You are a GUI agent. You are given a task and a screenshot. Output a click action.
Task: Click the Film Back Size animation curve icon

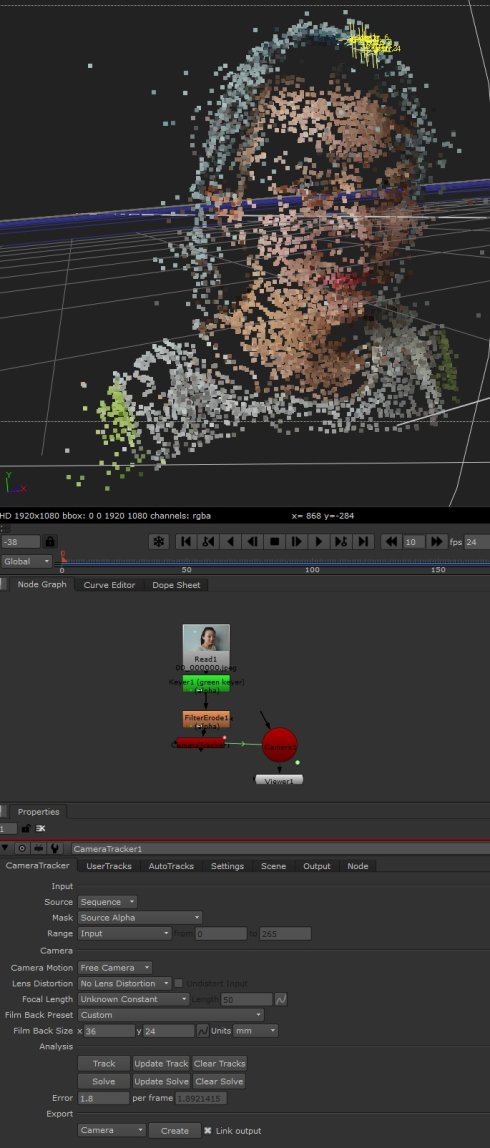pyautogui.click(x=202, y=1031)
